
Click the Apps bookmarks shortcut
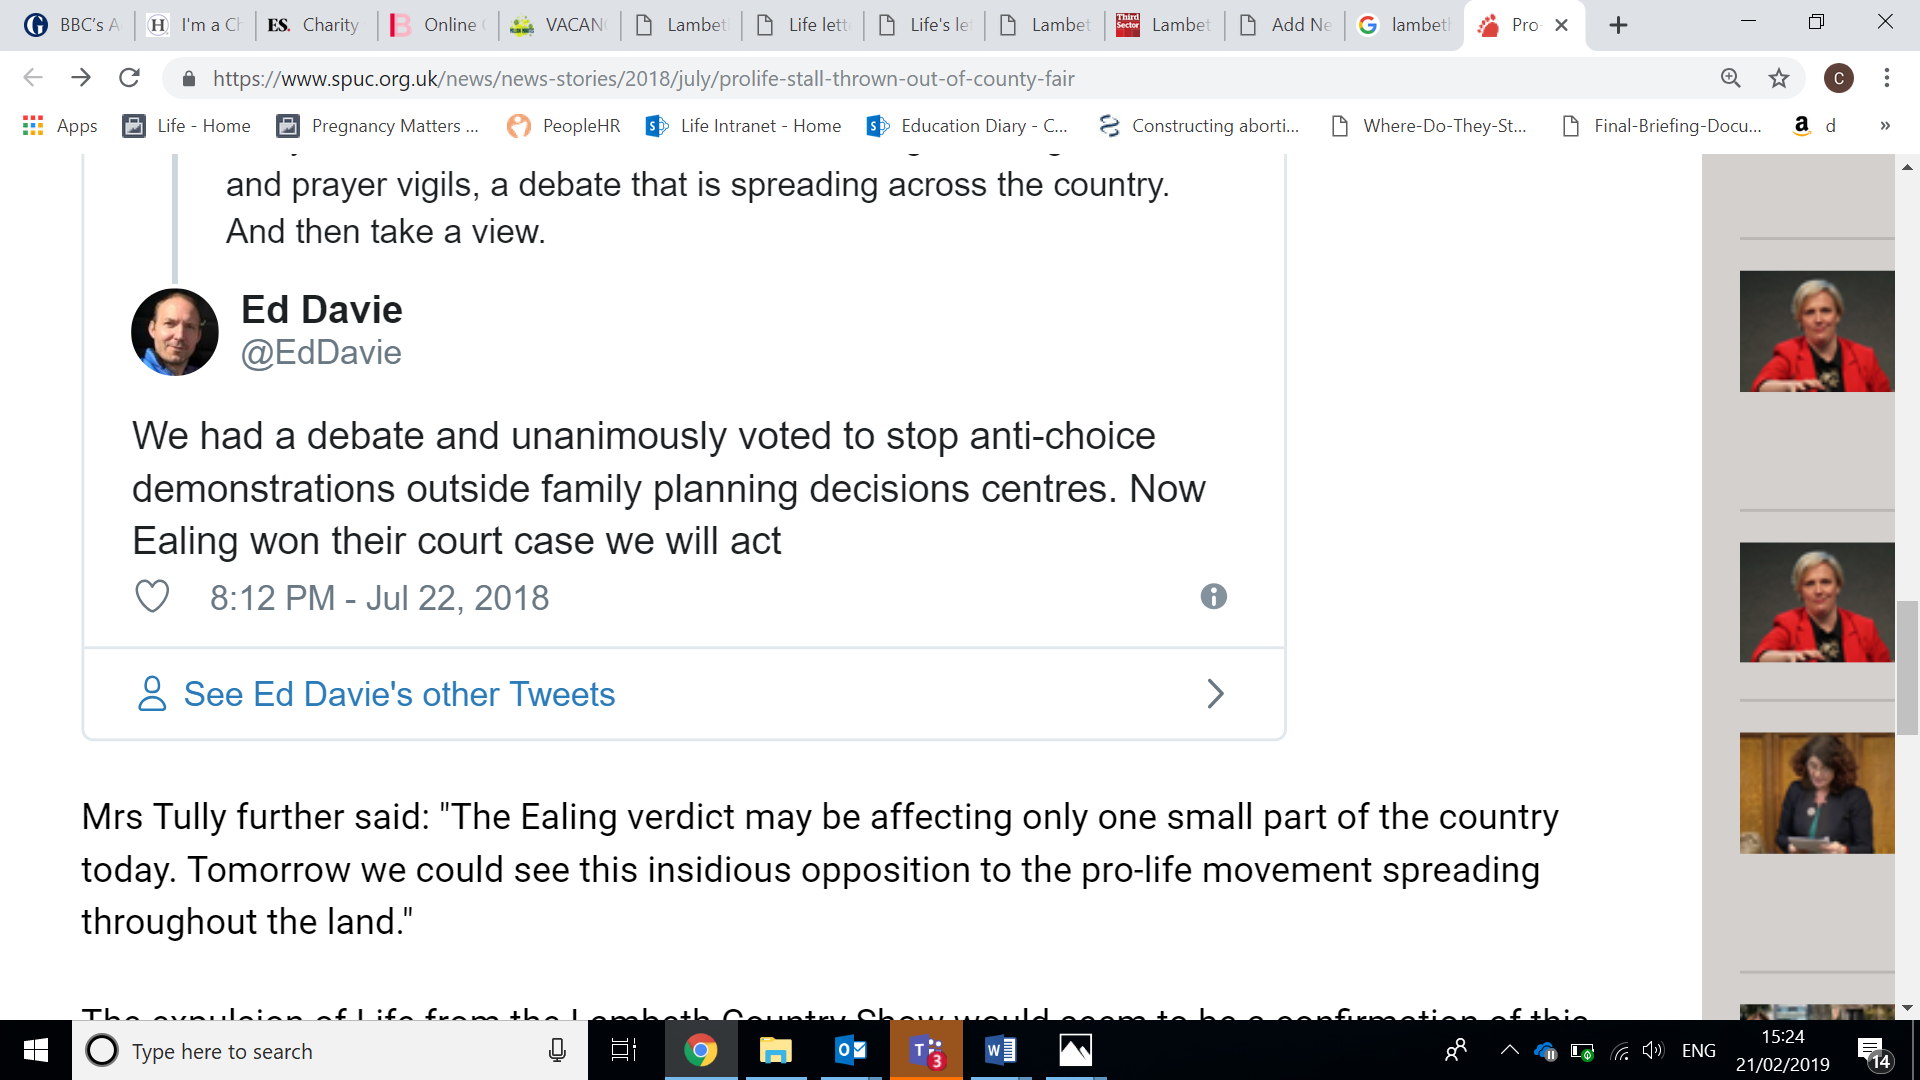coord(60,126)
